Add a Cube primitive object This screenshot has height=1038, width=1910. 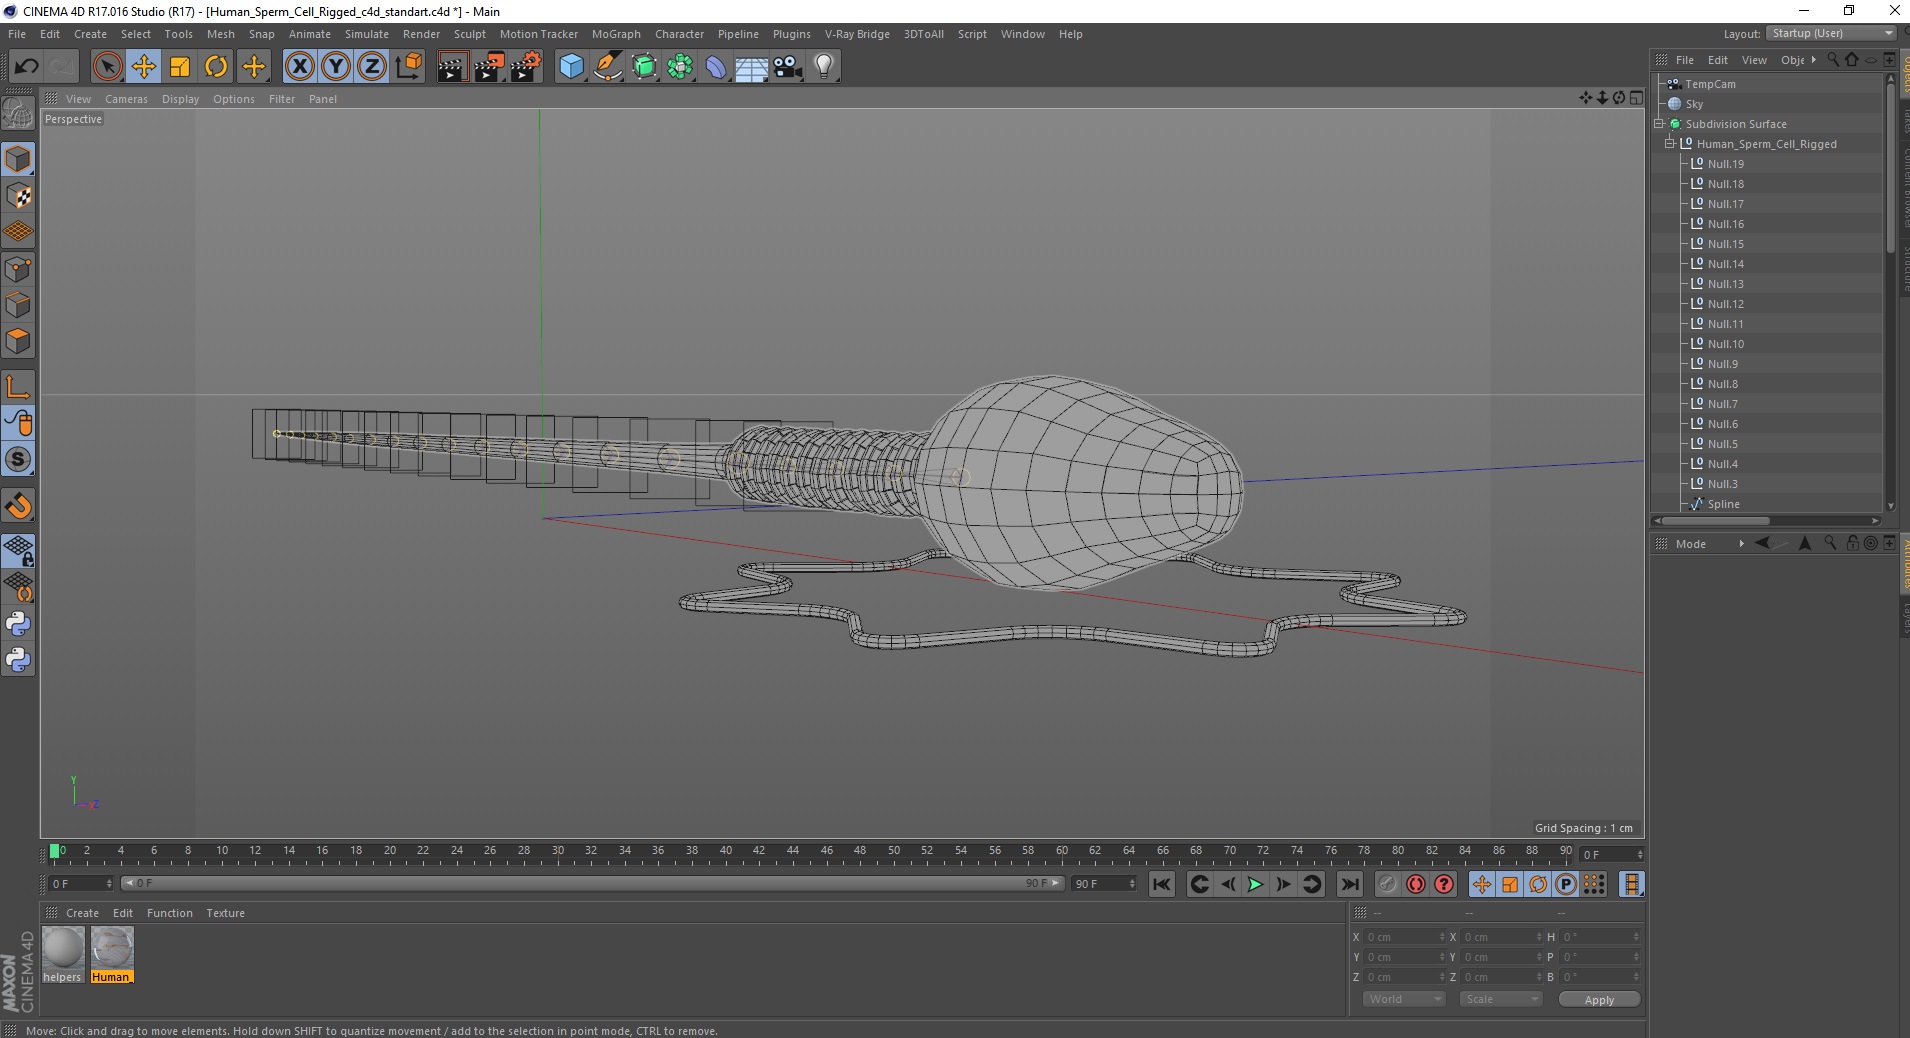coord(571,67)
